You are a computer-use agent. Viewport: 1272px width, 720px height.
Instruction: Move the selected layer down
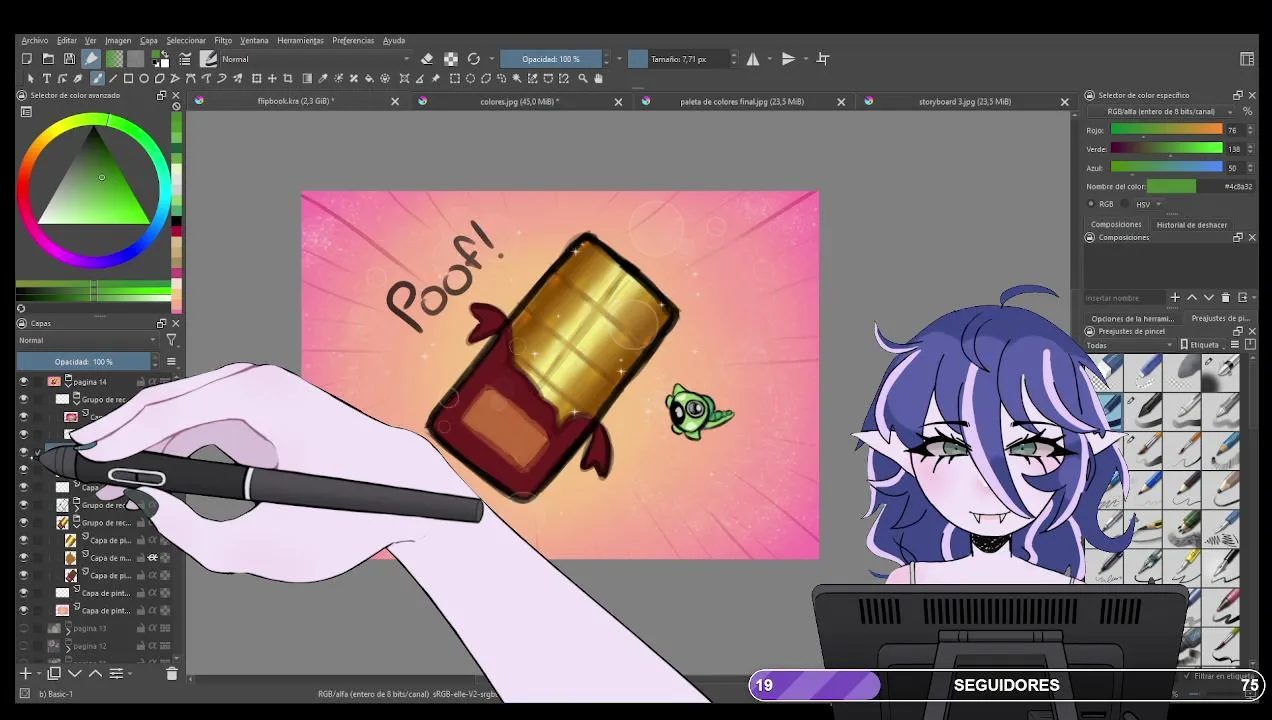click(x=75, y=674)
